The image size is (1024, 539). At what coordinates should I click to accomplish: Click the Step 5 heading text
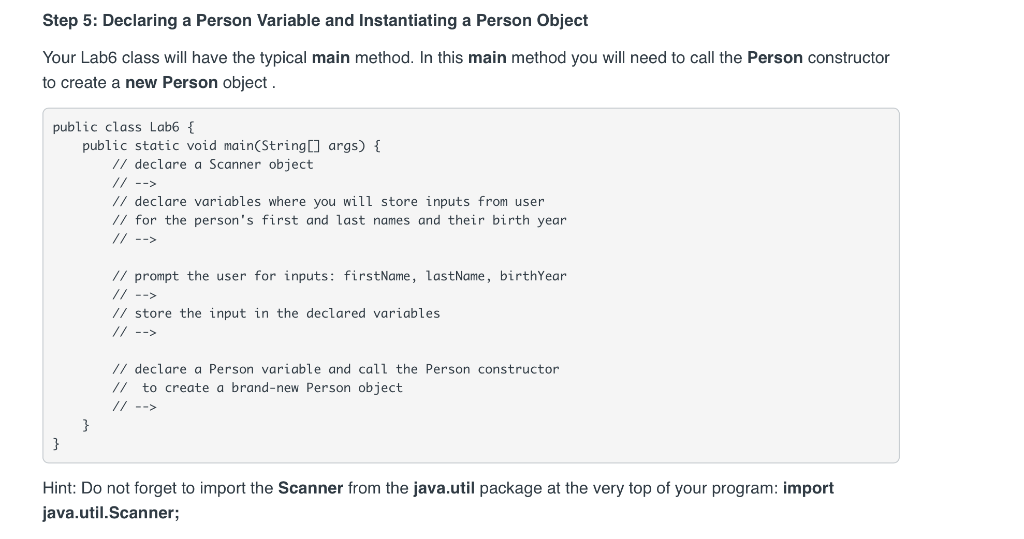(x=315, y=20)
